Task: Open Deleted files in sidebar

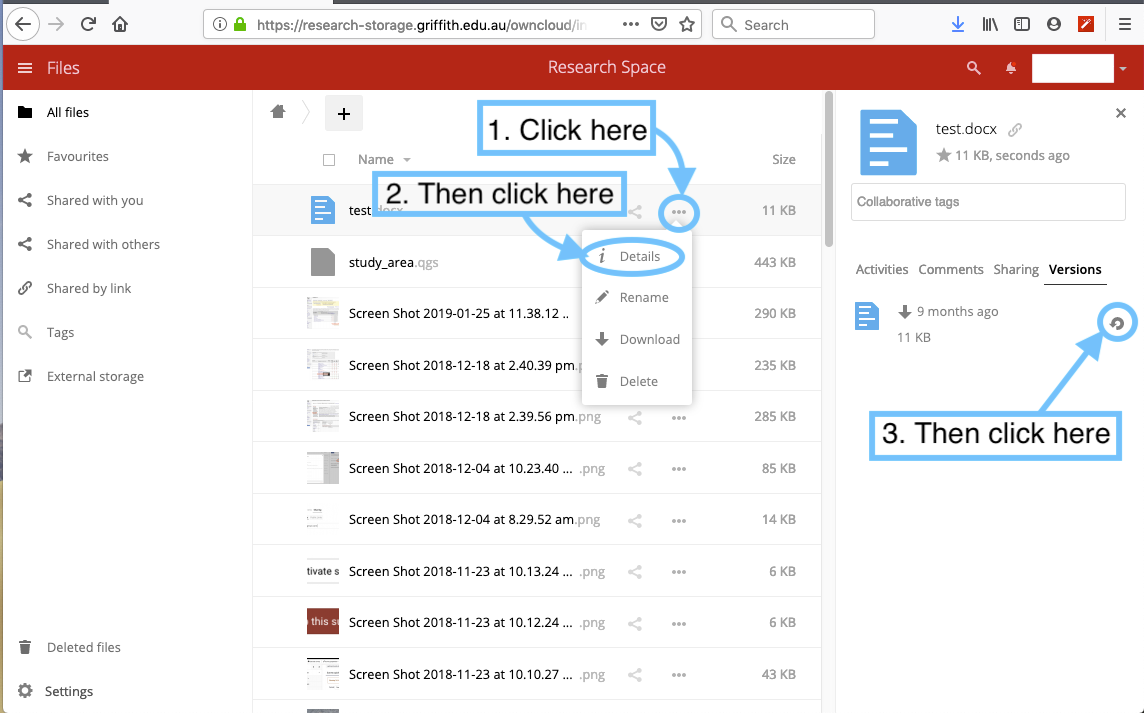Action: tap(83, 647)
